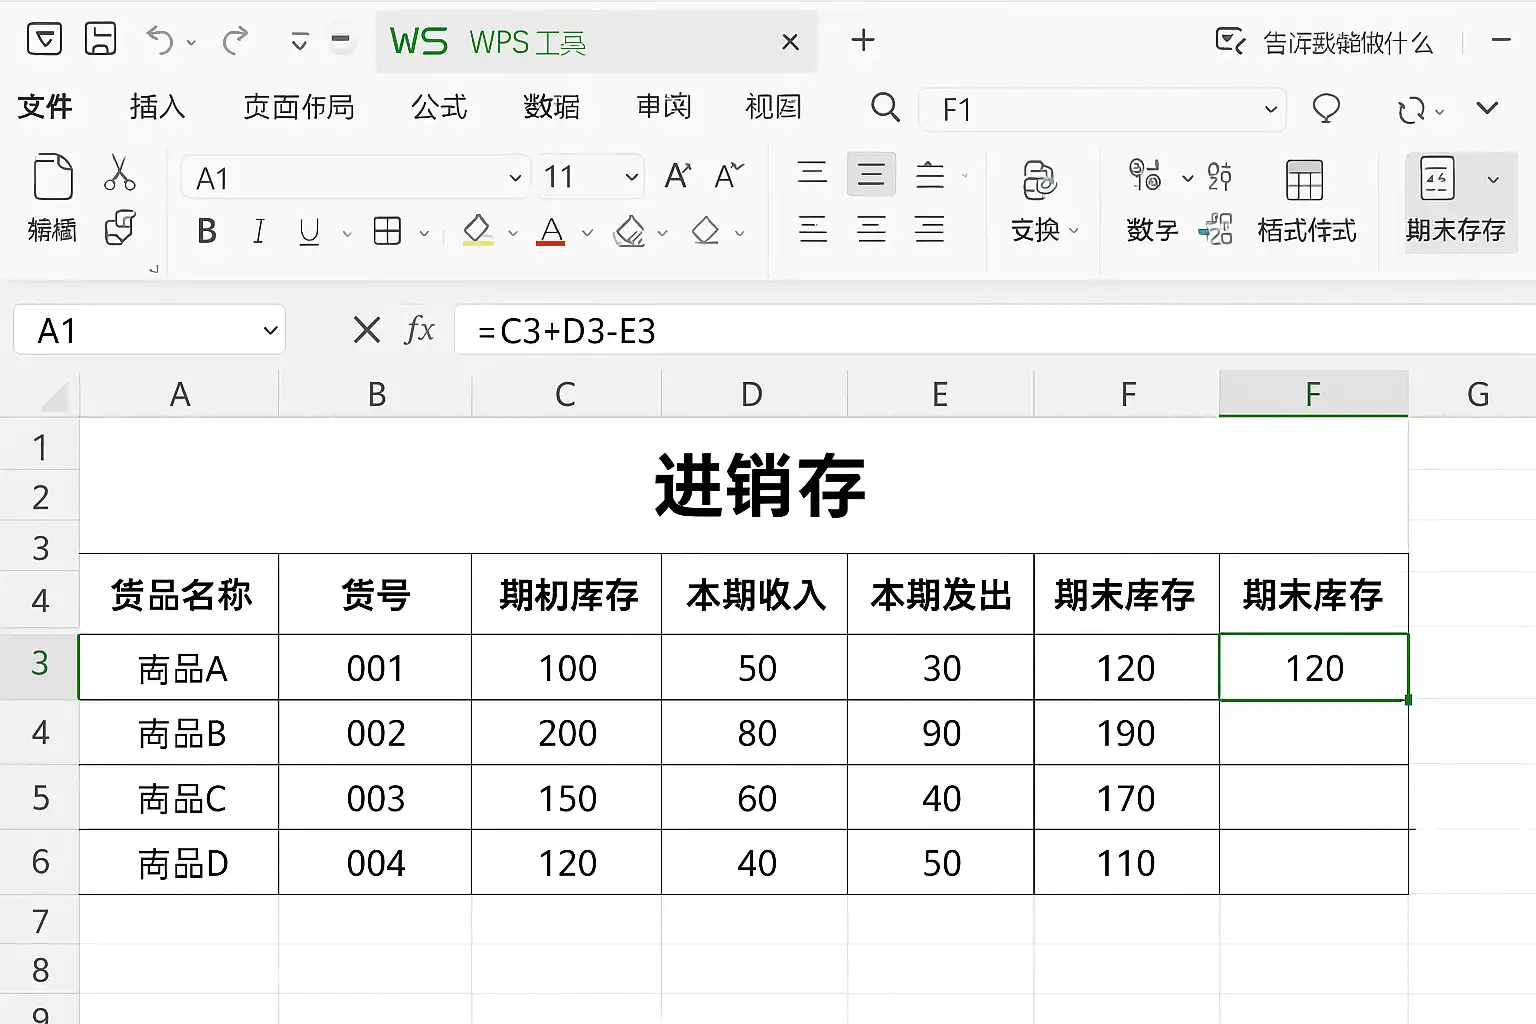Collapse the ribbon with the far-right chevron
1536x1024 pixels.
[x=1487, y=108]
